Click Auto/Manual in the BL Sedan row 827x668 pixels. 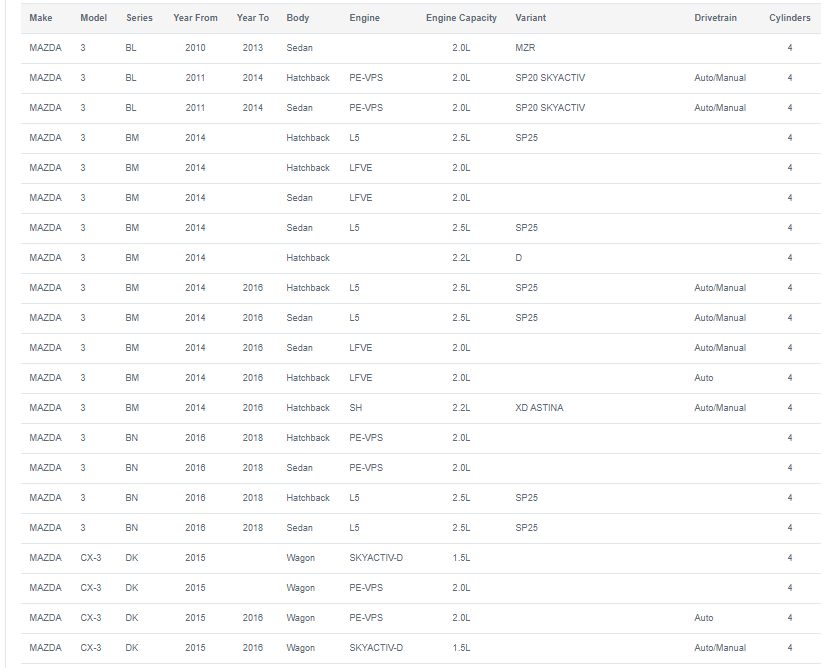(720, 108)
